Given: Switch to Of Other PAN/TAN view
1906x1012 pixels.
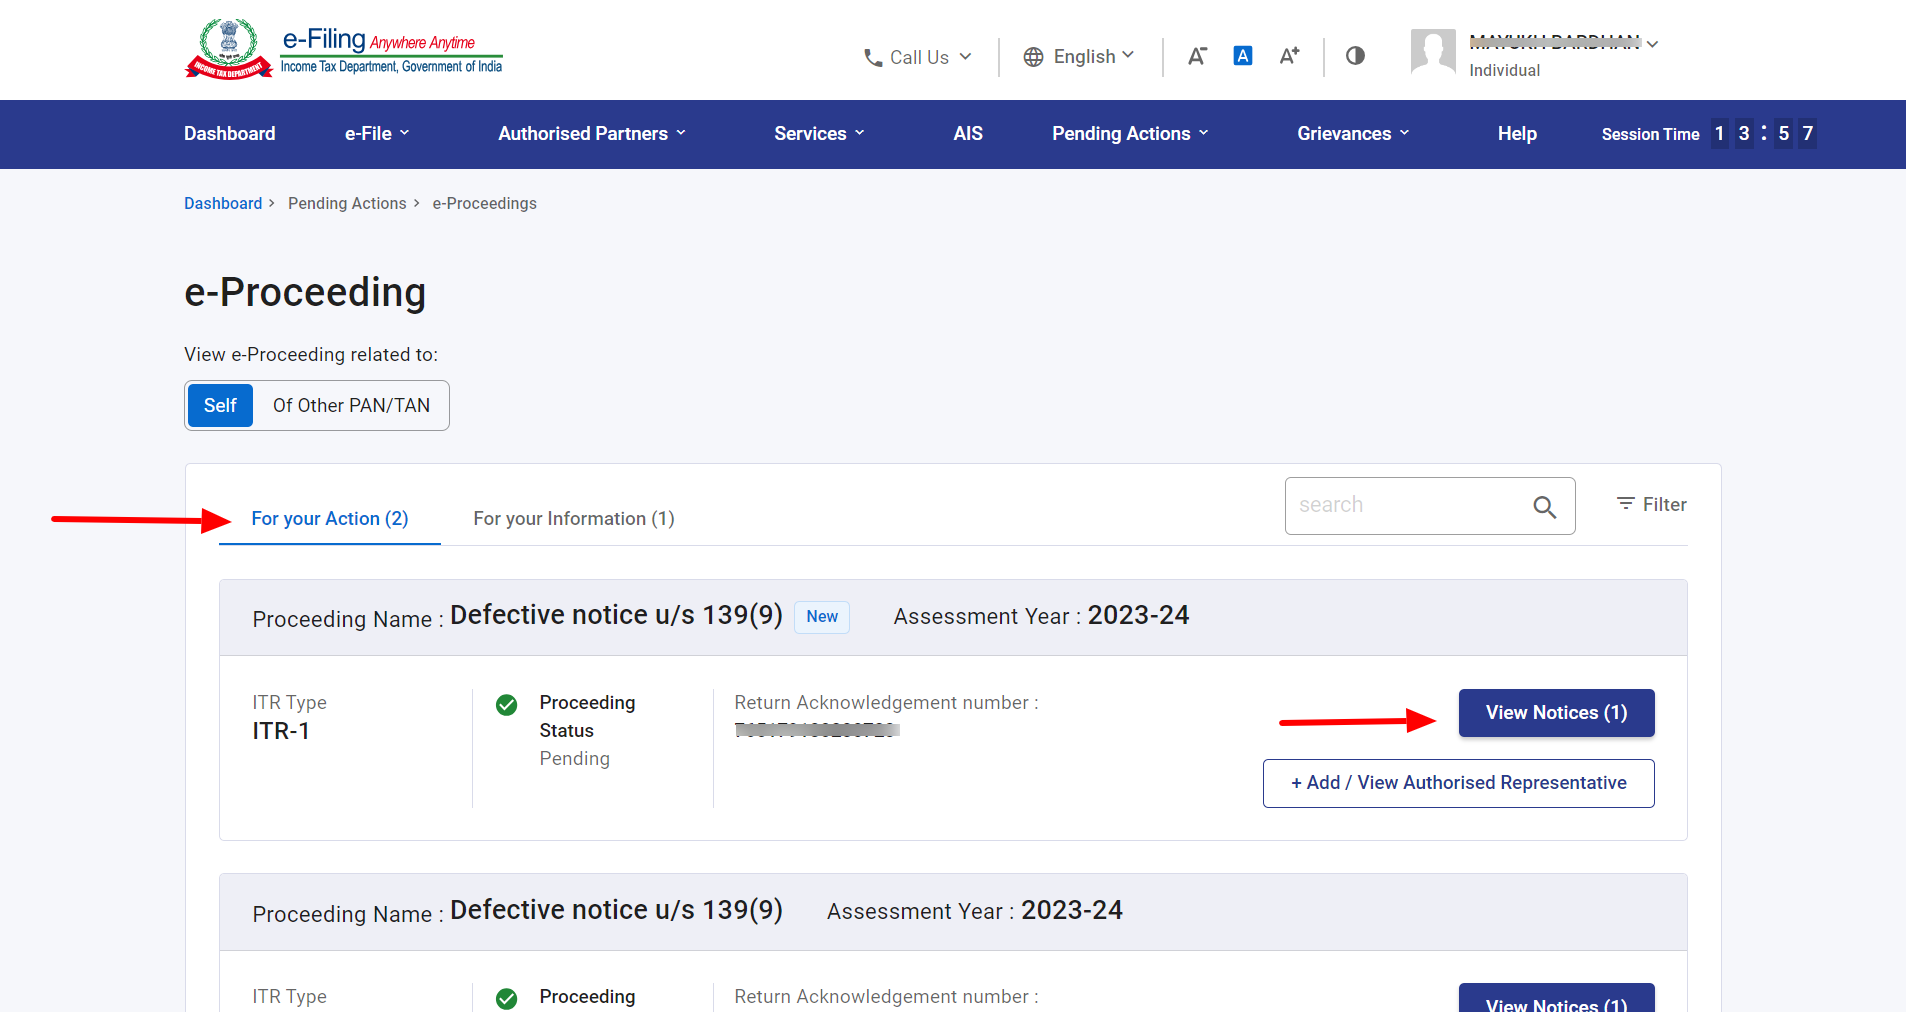Looking at the screenshot, I should tap(351, 405).
